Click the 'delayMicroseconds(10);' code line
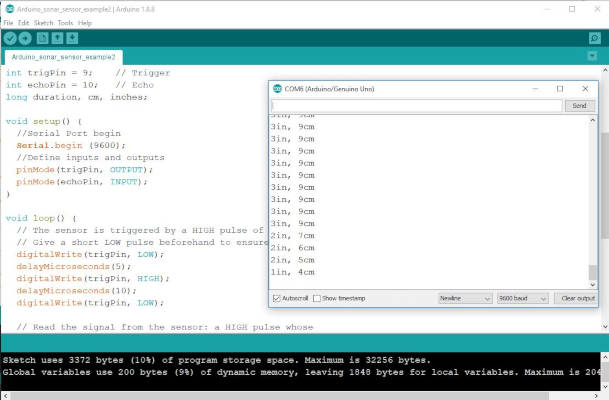This screenshot has width=609, height=400. click(77, 291)
